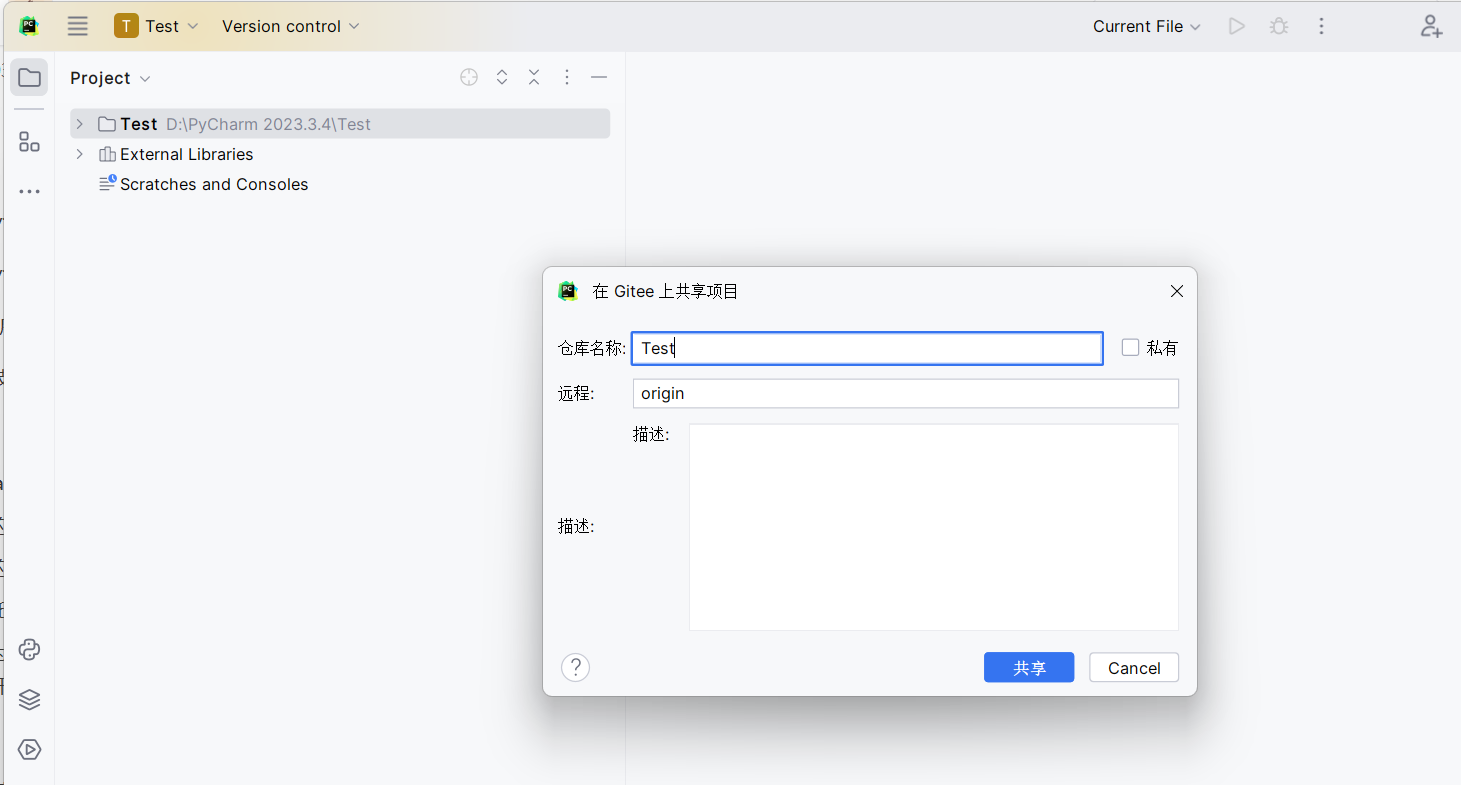The image size is (1461, 785).
Task: Close the Gitee share dialog
Action: tap(1177, 291)
